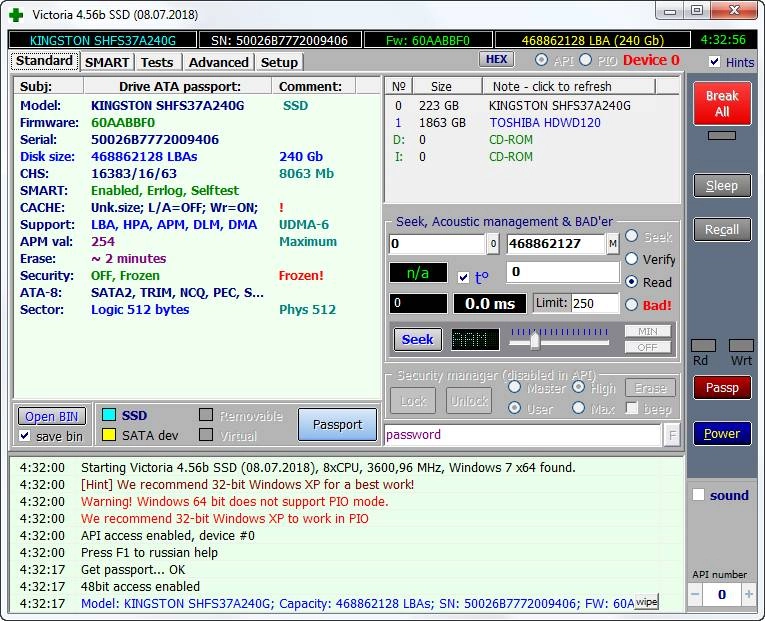The image size is (765, 621).
Task: Enable the sound checkbox
Action: click(x=698, y=495)
